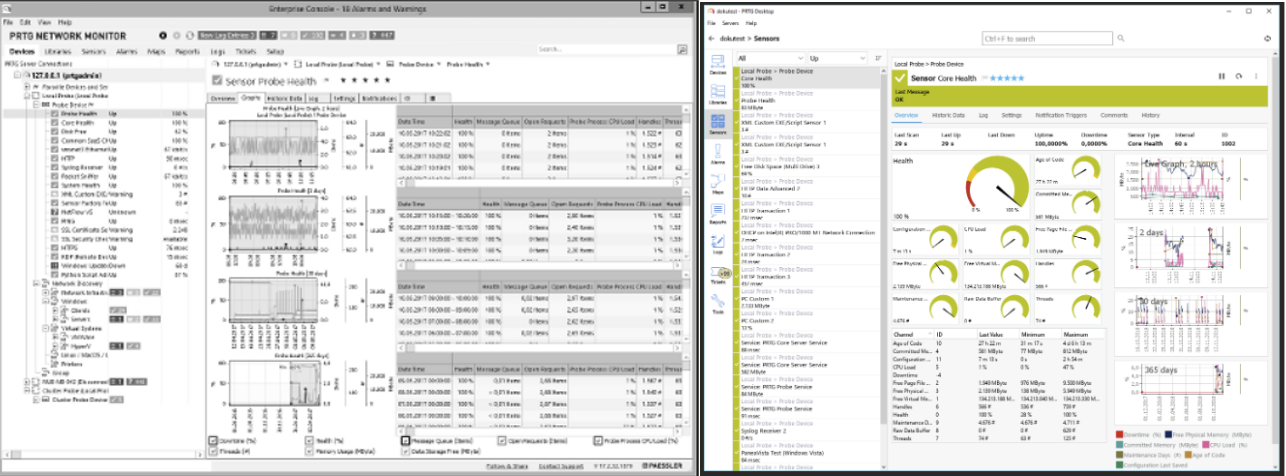Open the Up status filter dropdown
Image resolution: width=1286 pixels, height=476 pixels.
[x=838, y=58]
